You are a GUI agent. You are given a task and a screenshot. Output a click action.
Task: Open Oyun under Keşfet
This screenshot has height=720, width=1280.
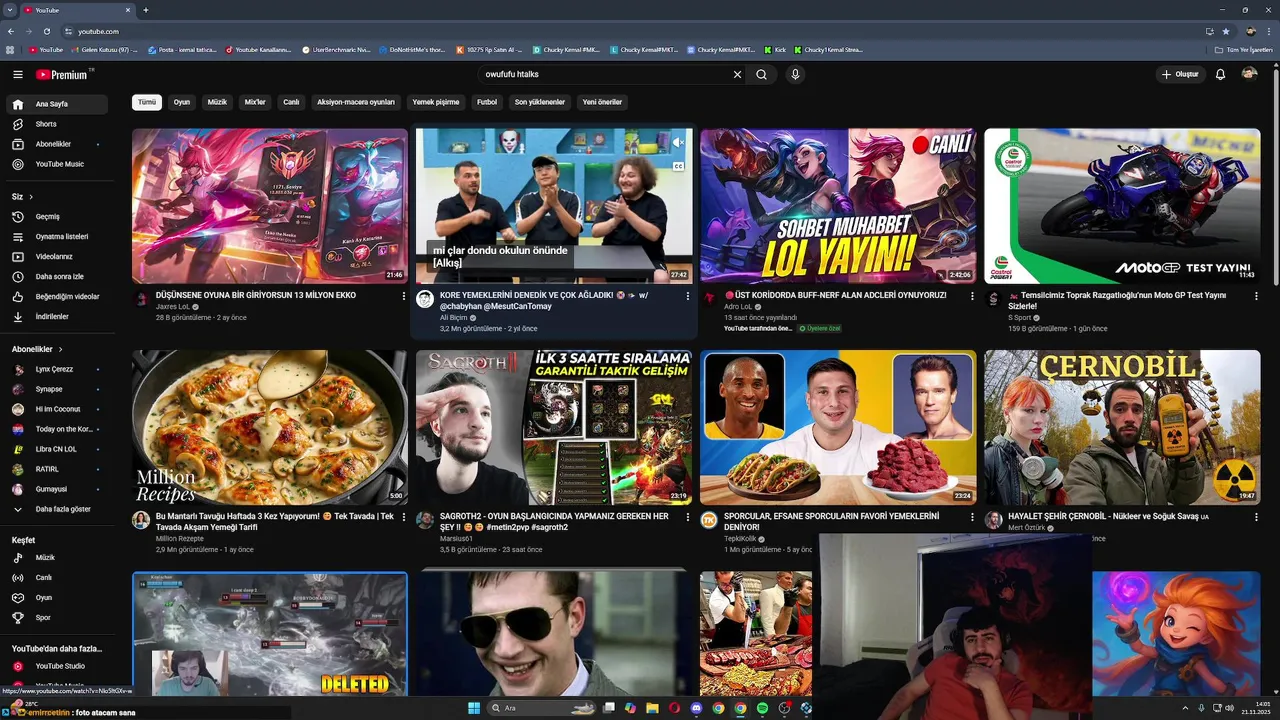pyautogui.click(x=57, y=598)
